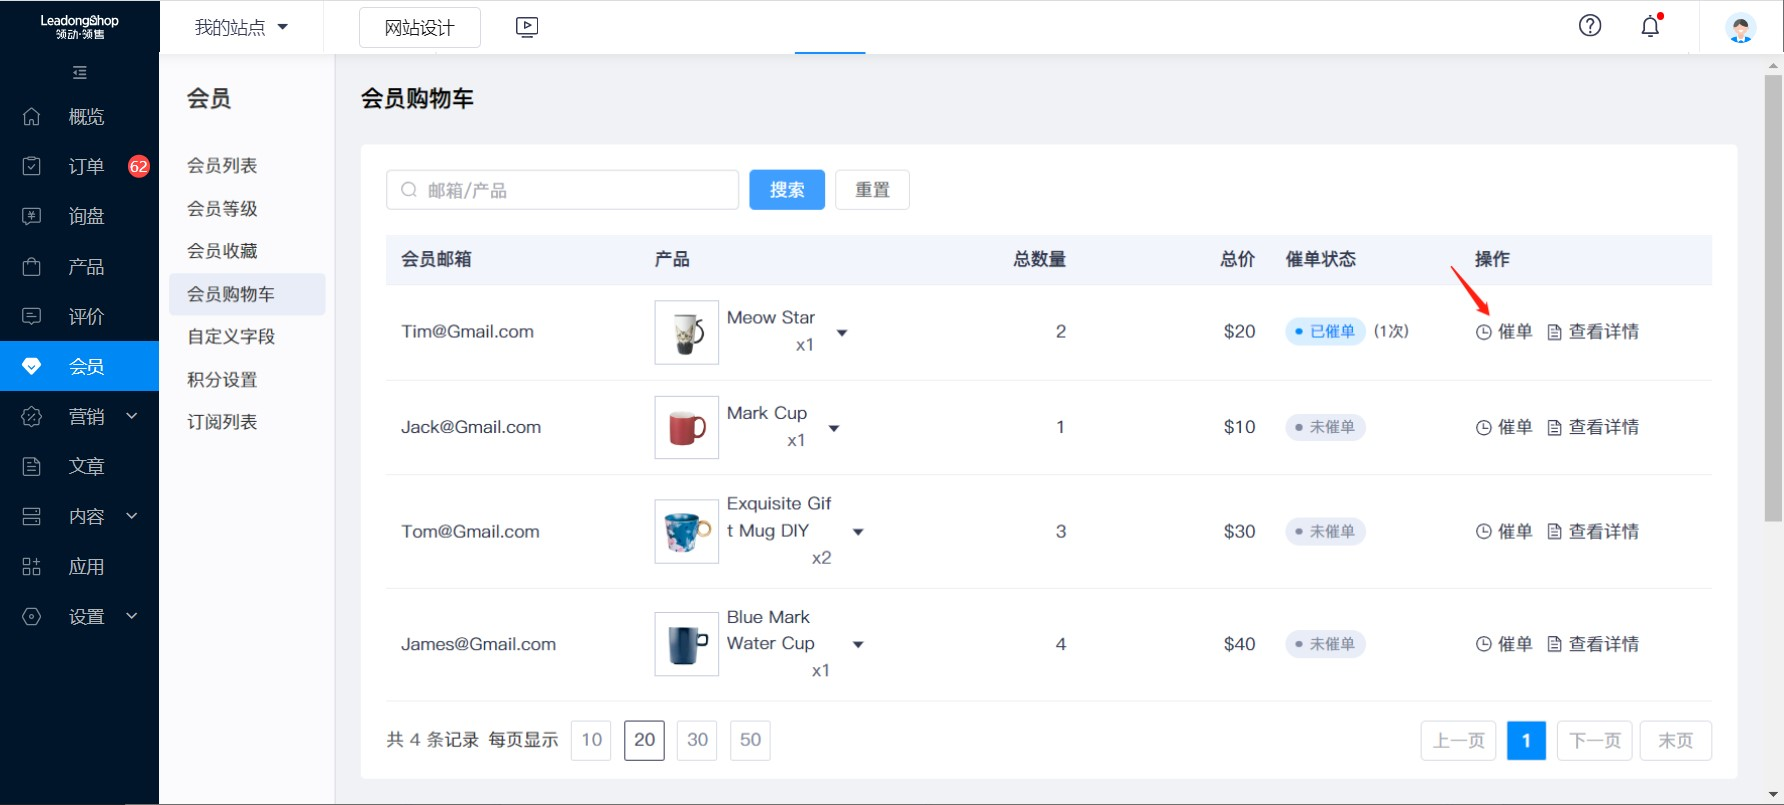Click the Meow Star mug thumbnail
This screenshot has height=805, width=1784.
coord(687,332)
